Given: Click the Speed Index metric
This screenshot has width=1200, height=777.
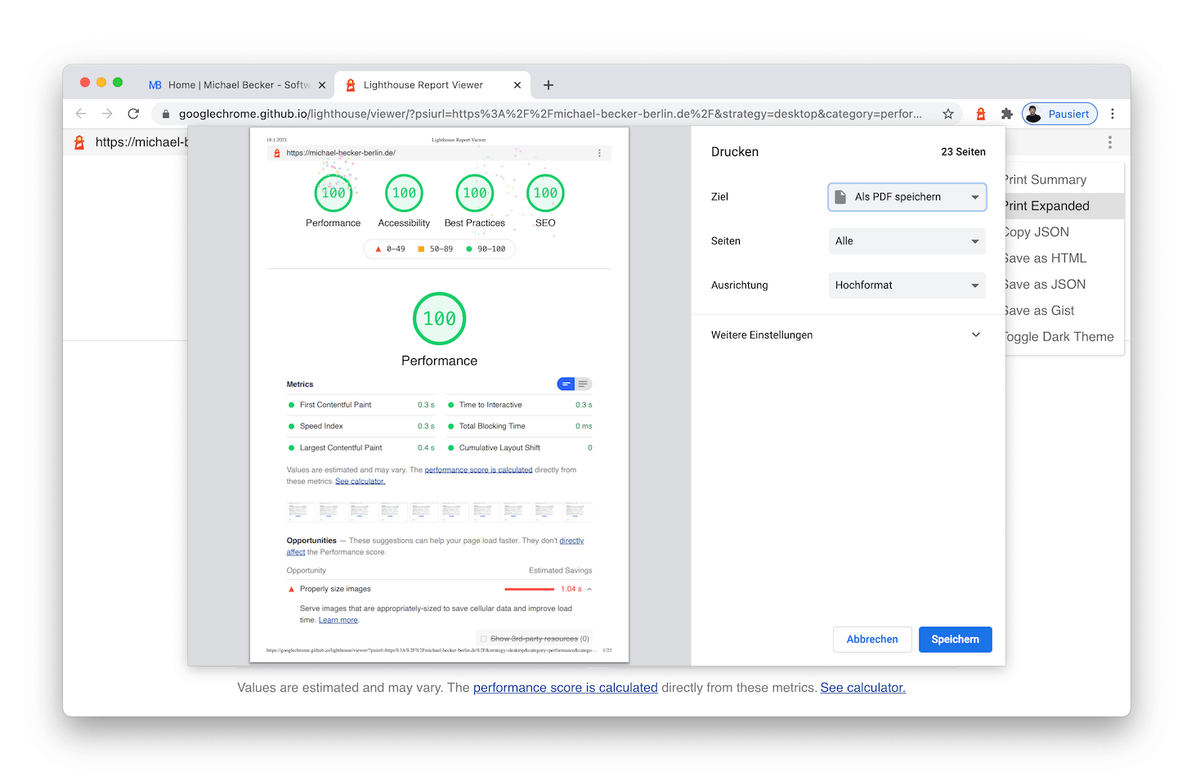Looking at the screenshot, I should (x=361, y=426).
